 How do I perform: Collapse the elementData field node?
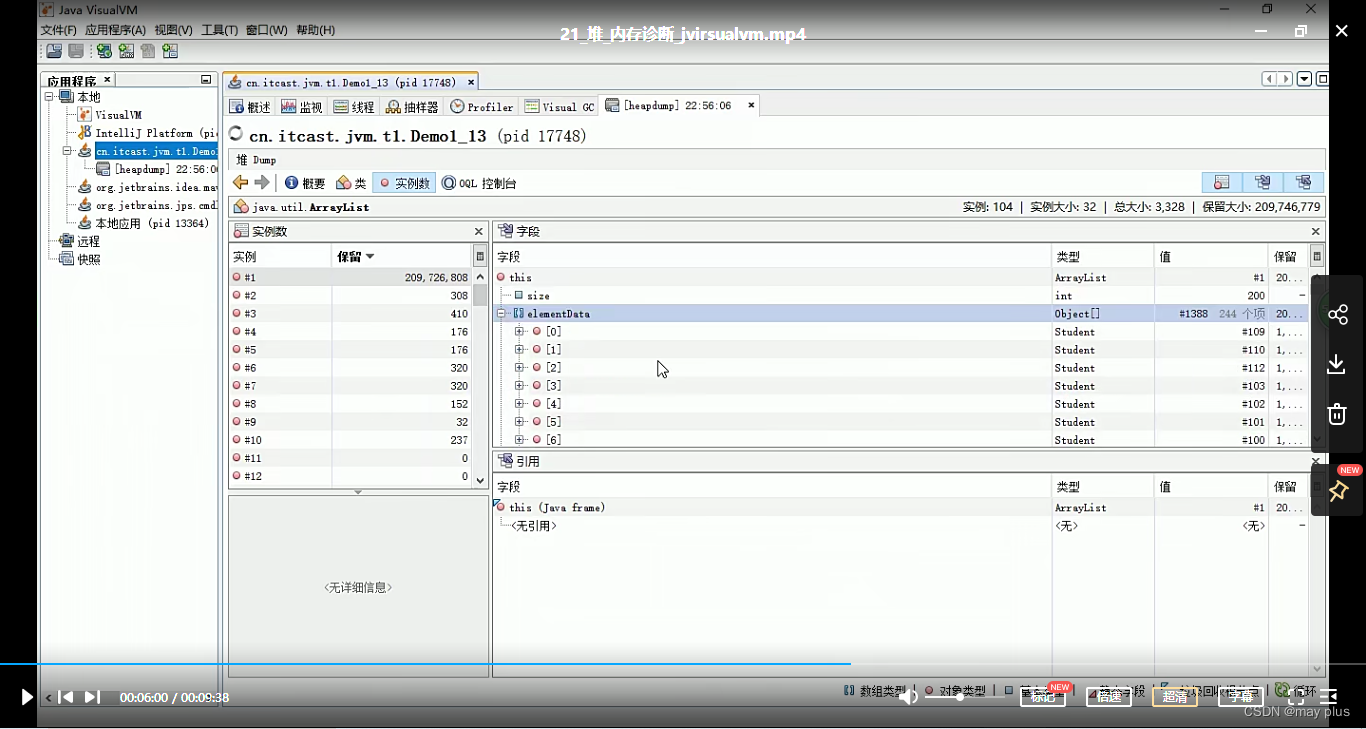[x=501, y=313]
